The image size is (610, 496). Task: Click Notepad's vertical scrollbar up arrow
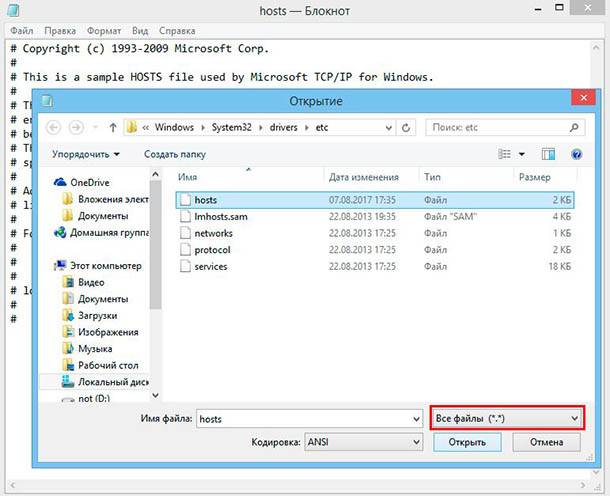click(x=596, y=48)
